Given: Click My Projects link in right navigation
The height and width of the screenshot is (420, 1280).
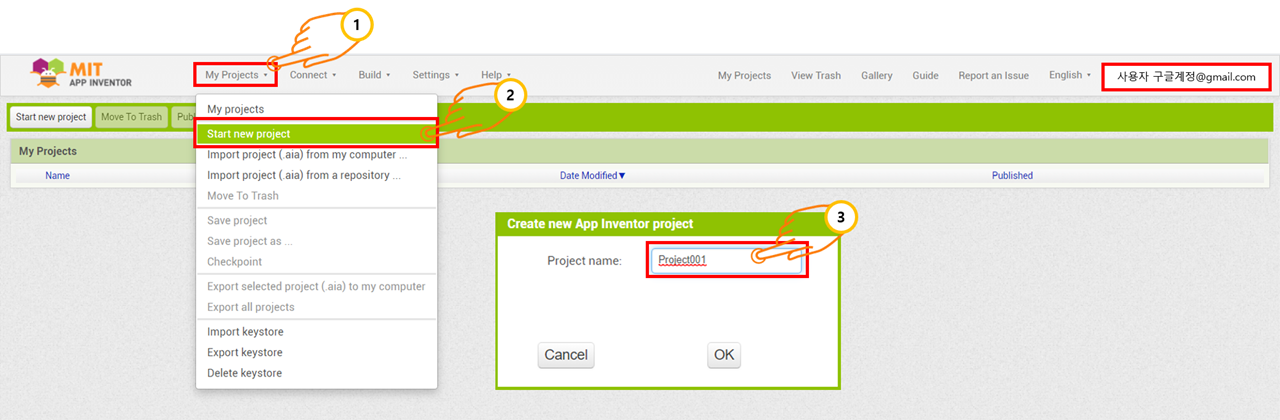Looking at the screenshot, I should tap(744, 75).
